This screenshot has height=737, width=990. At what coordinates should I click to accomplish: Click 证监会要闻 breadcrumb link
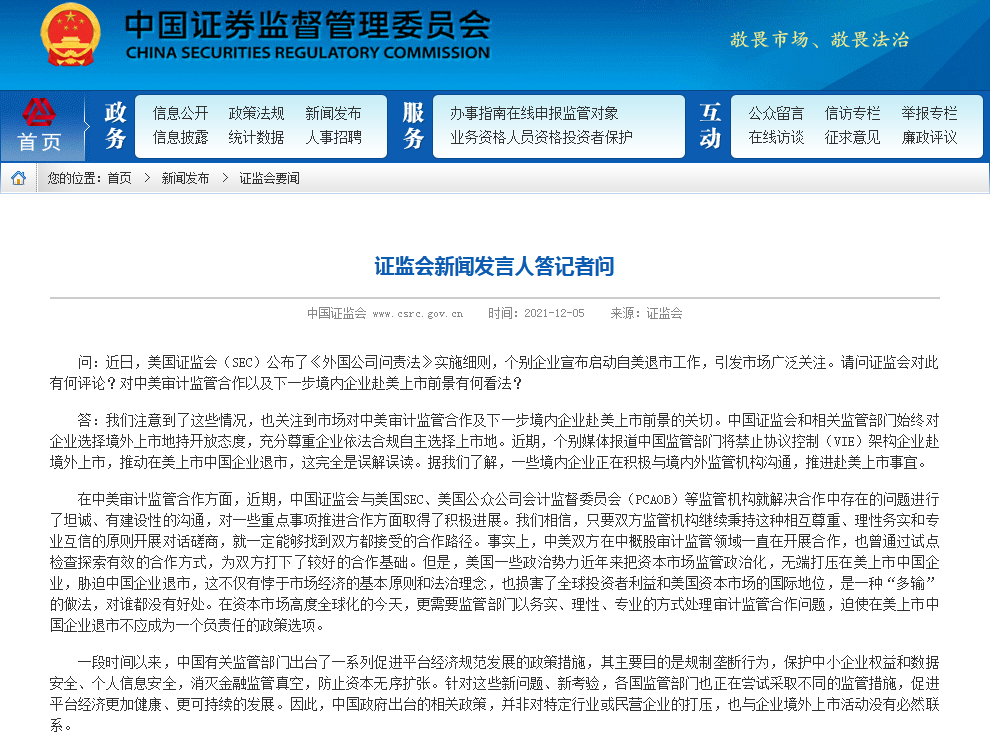pyautogui.click(x=269, y=178)
